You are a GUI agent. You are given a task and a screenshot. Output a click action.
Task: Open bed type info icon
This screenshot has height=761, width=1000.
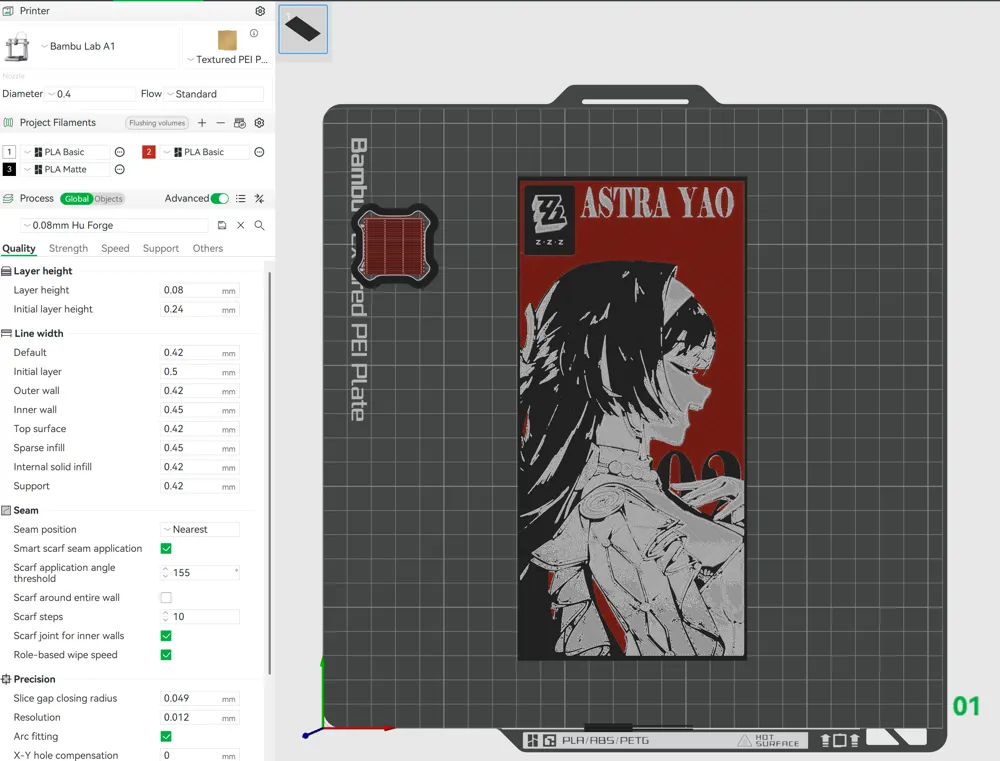coord(254,33)
